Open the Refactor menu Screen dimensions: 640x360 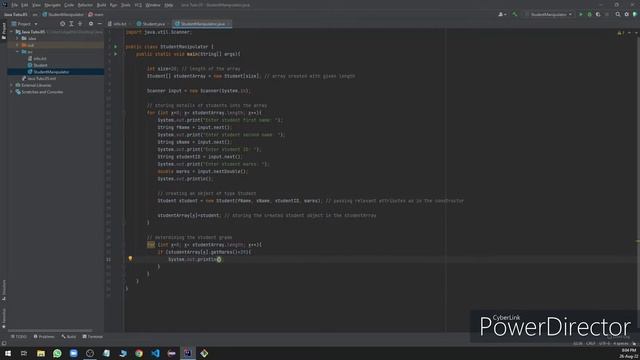(x=85, y=5)
